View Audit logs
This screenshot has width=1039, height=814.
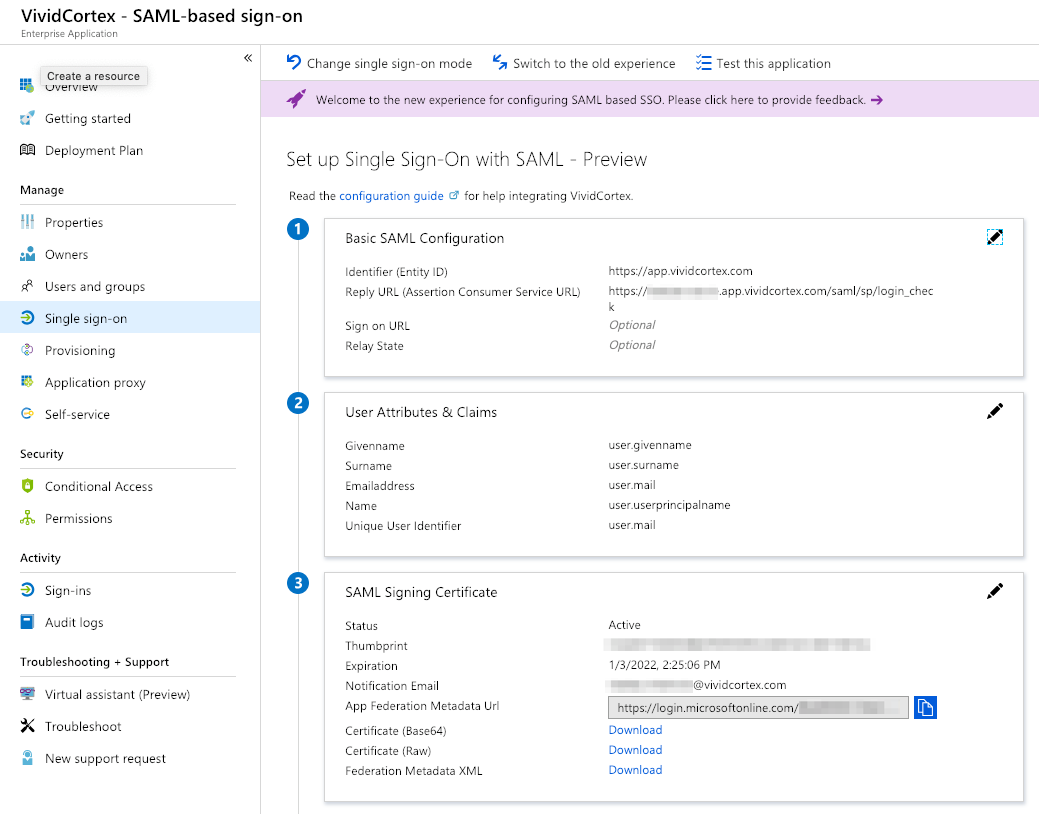74,622
